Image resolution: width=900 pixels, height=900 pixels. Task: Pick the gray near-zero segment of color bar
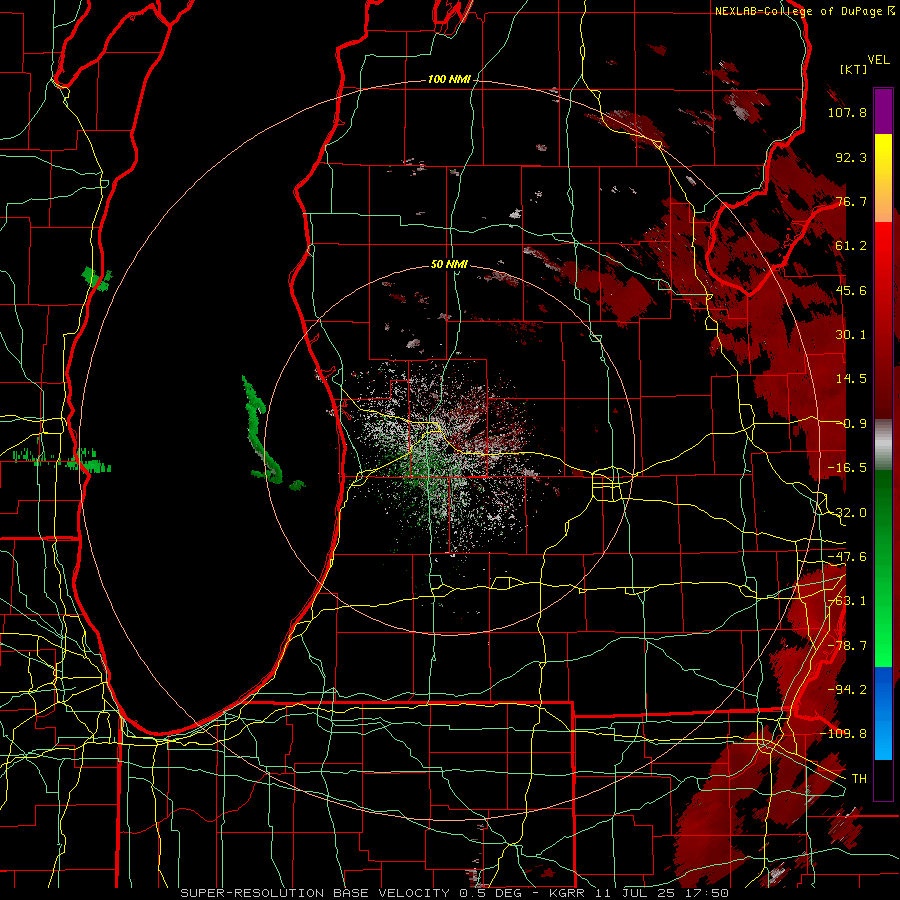point(883,445)
